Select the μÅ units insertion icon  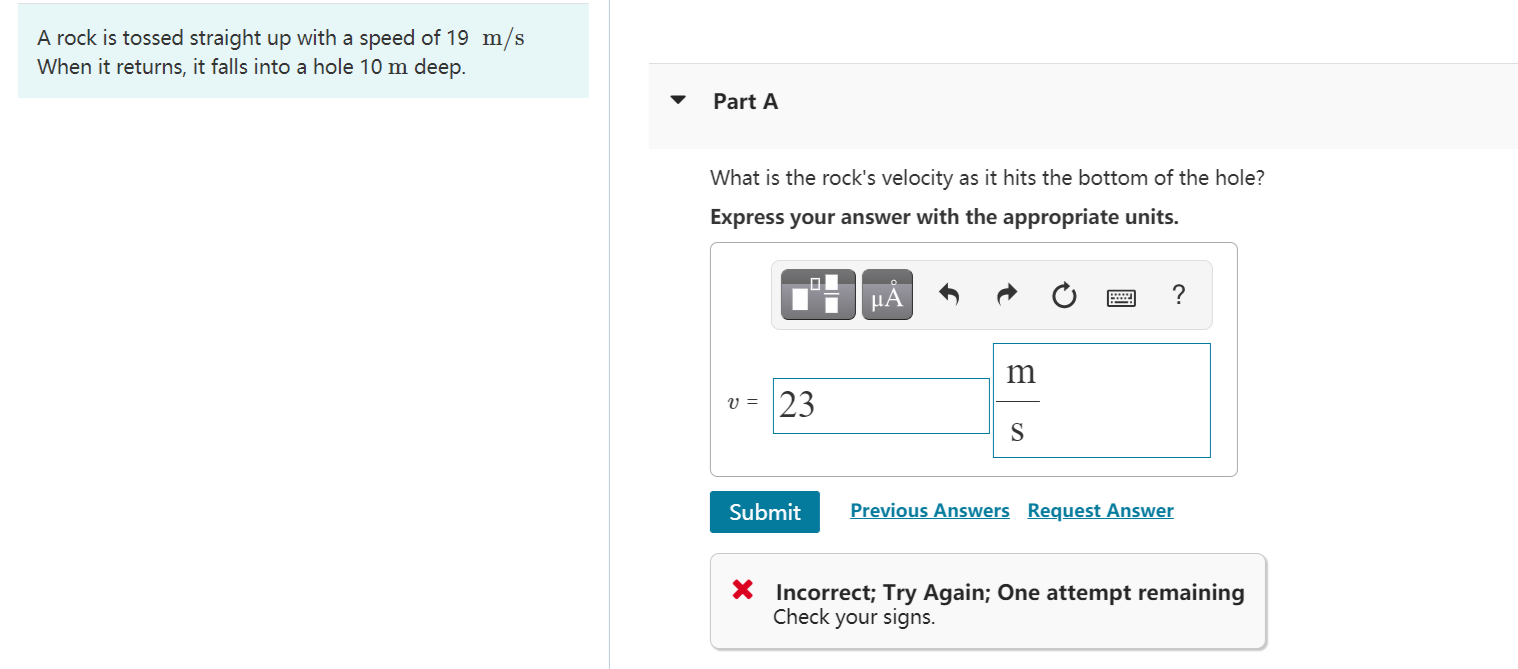[x=886, y=294]
